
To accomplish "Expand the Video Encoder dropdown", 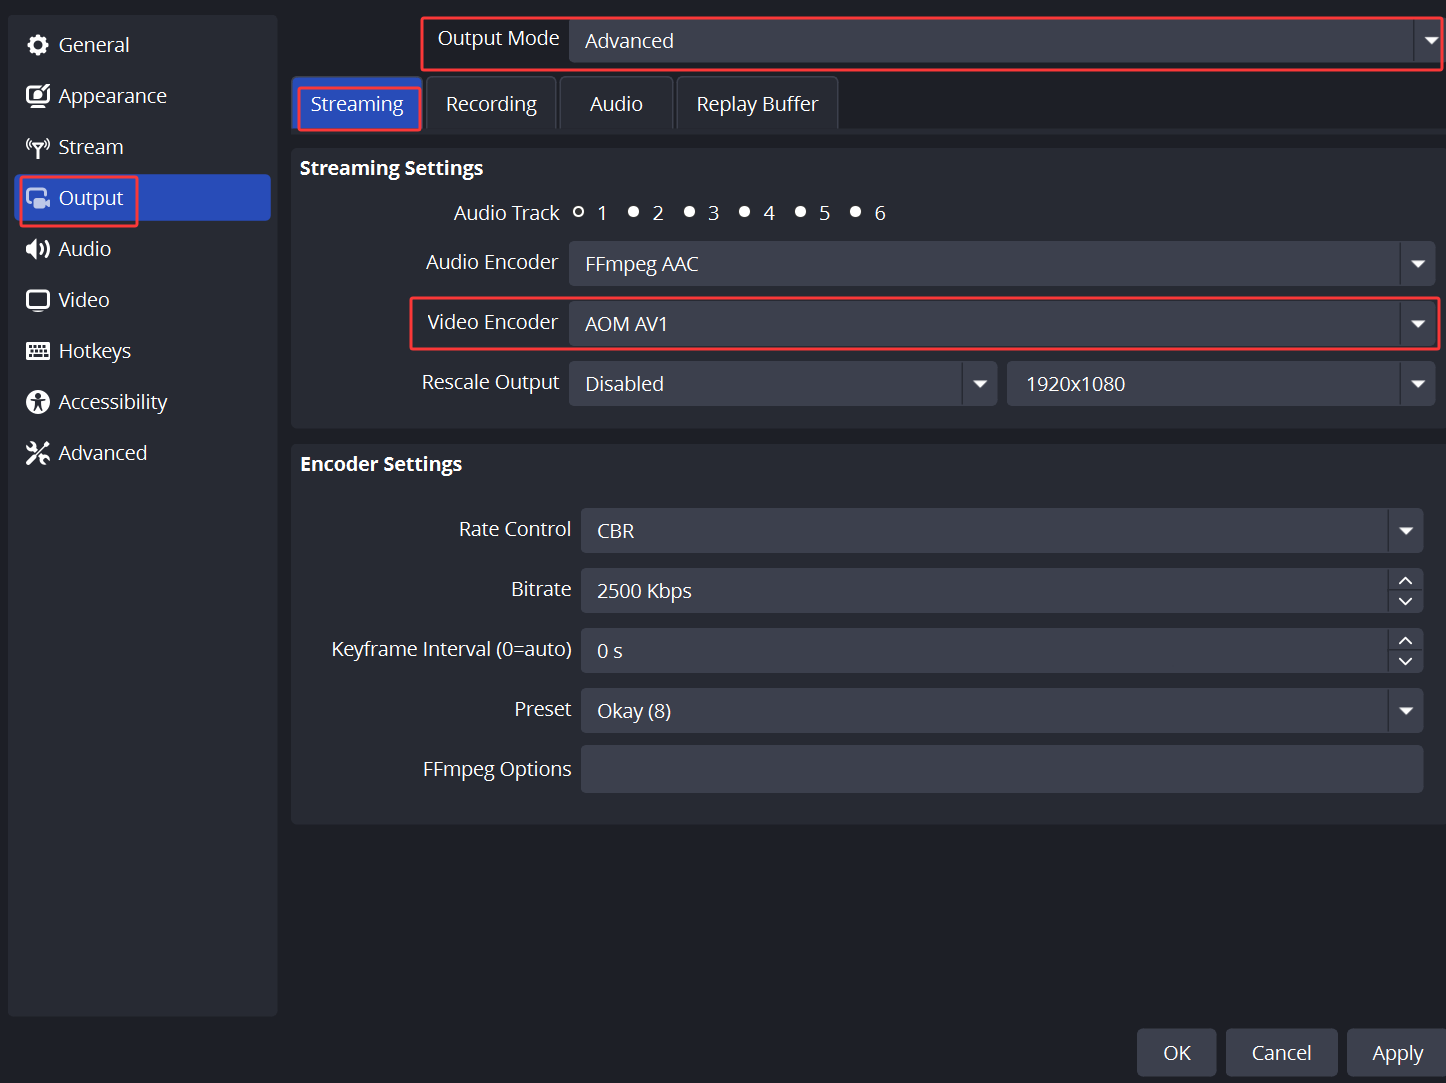I will pos(1417,324).
